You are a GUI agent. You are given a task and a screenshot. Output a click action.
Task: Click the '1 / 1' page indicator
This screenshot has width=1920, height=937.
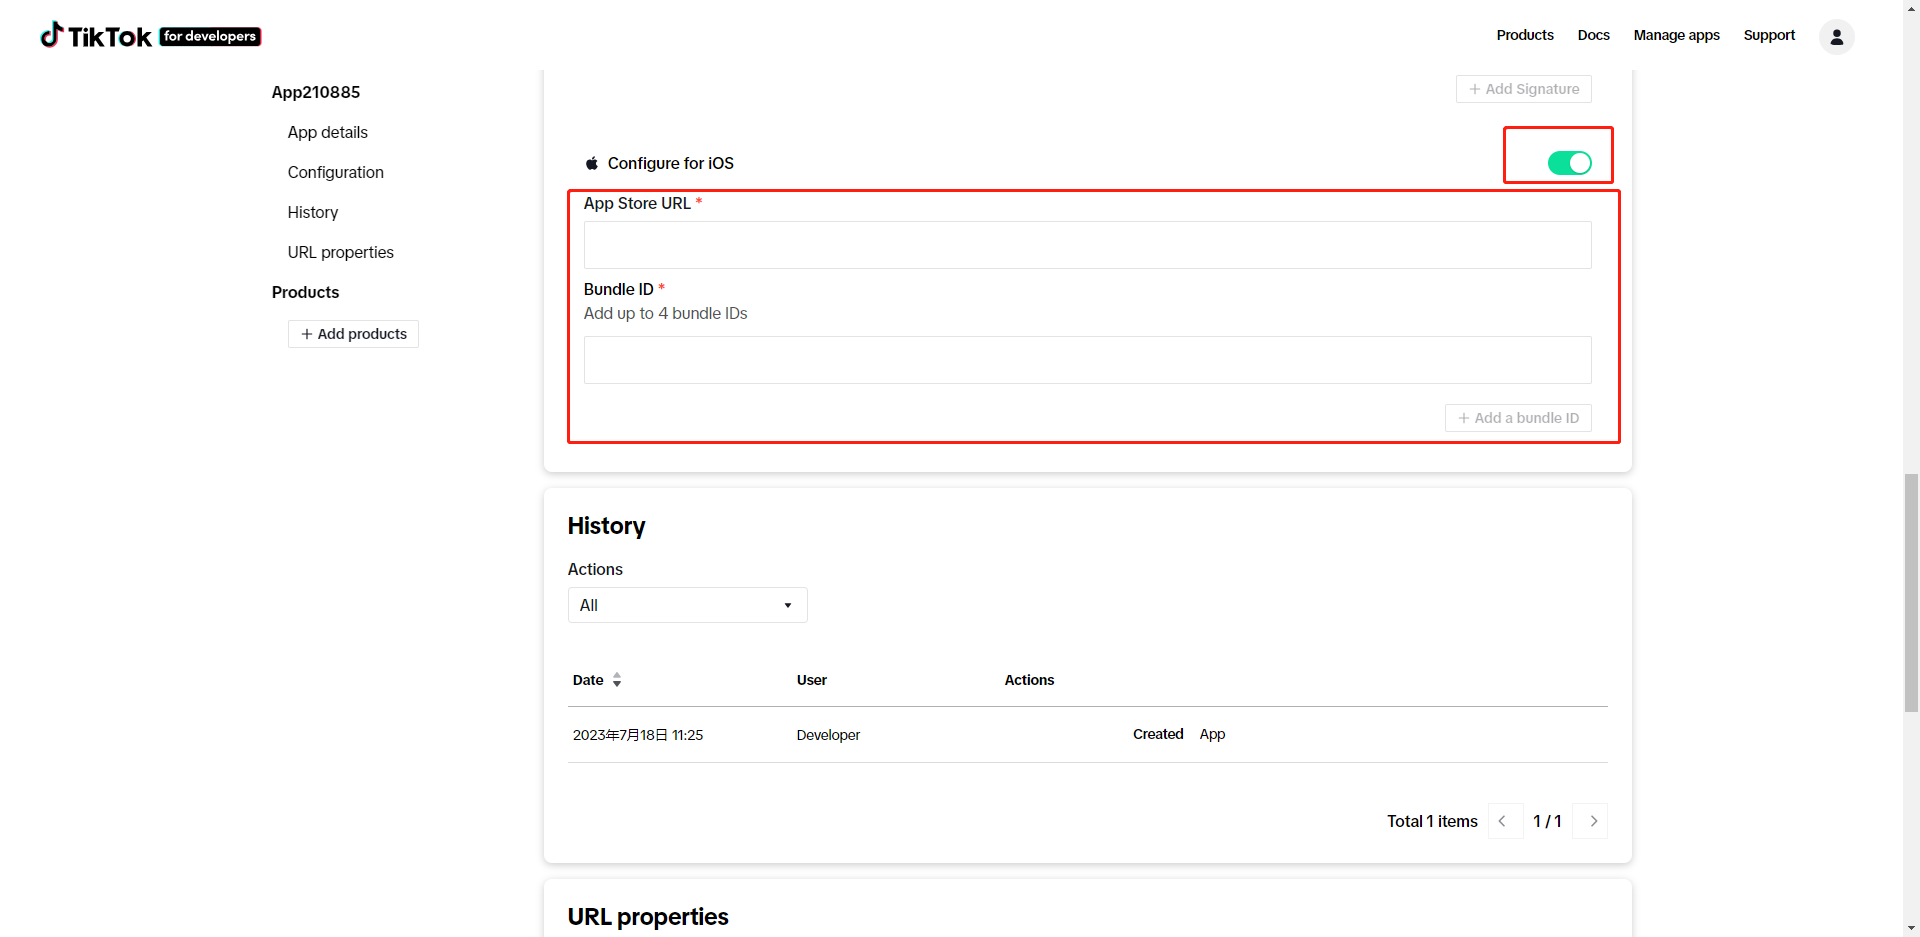pyautogui.click(x=1547, y=821)
